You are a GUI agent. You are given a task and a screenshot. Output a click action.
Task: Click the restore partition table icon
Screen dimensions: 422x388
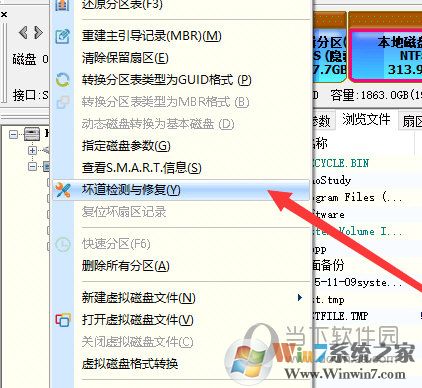coord(62,5)
